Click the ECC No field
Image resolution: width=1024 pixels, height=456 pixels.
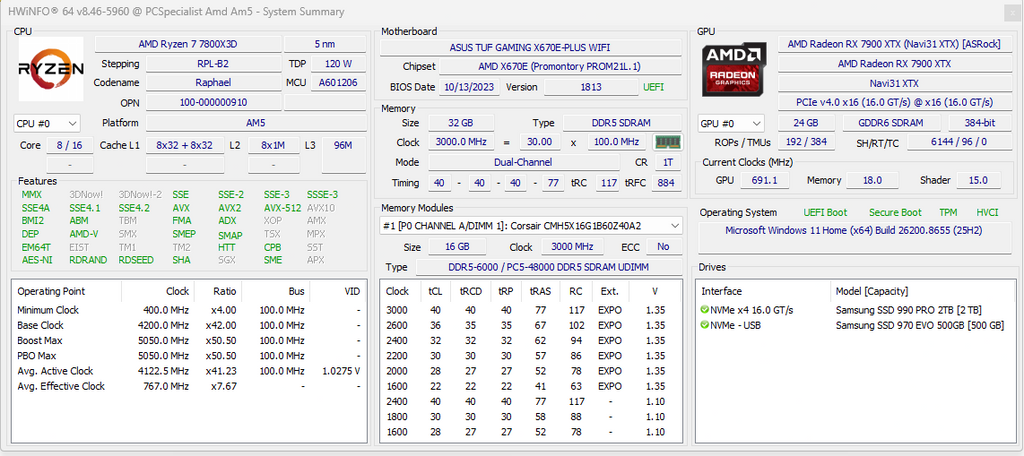664,247
